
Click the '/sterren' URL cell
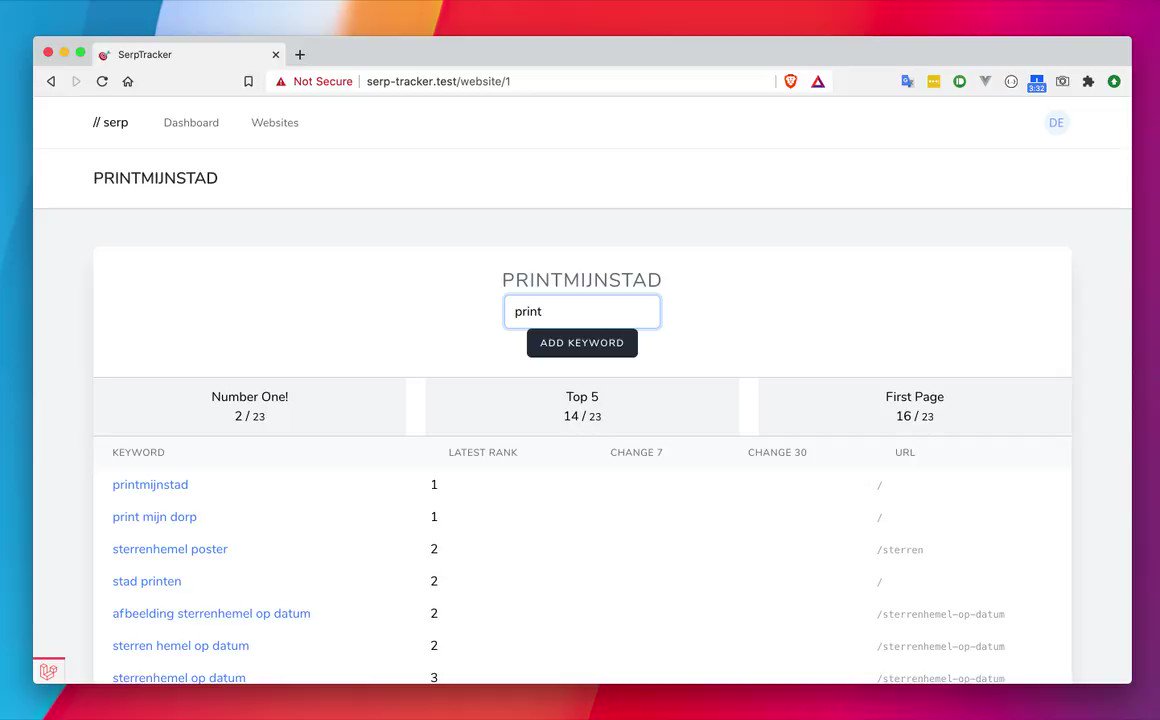(900, 550)
